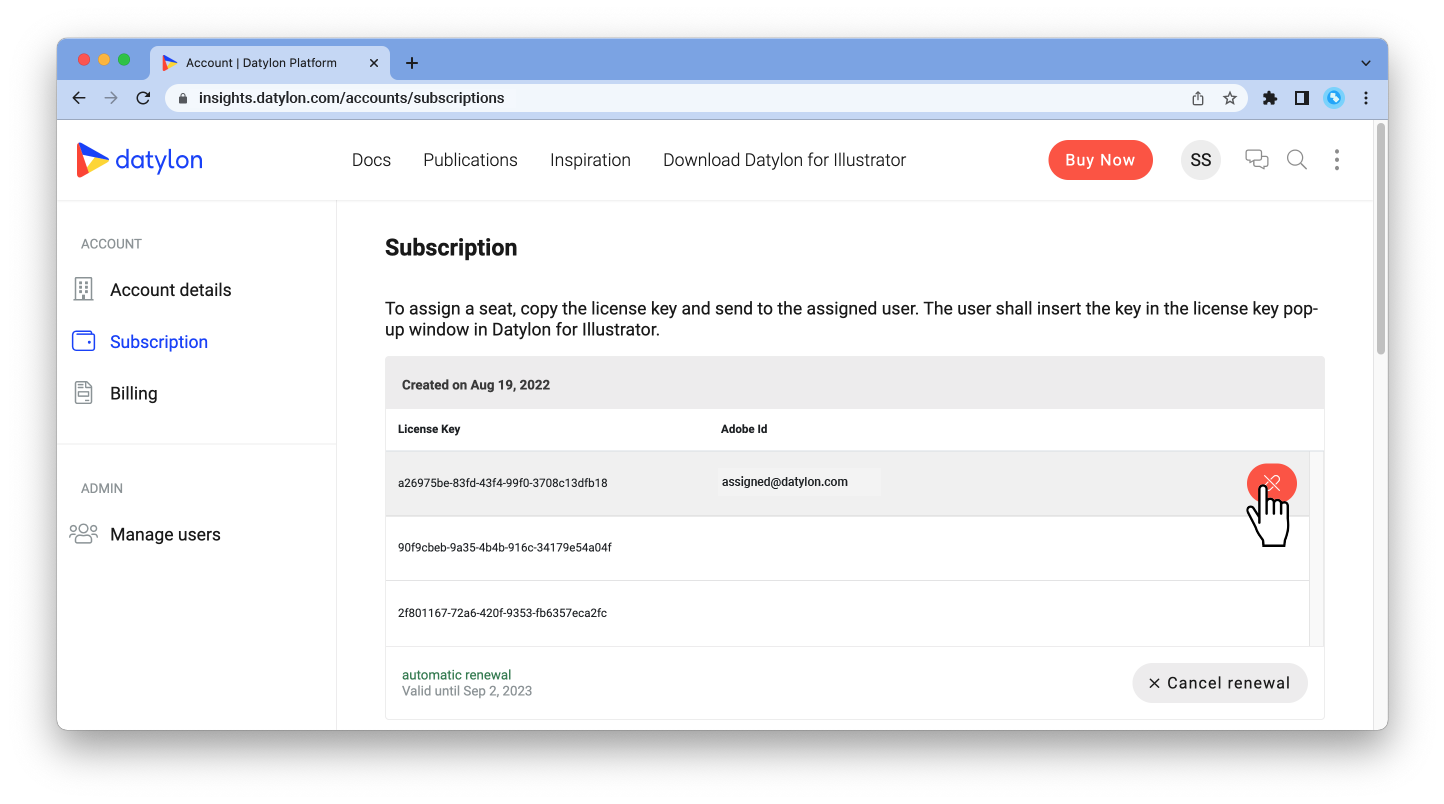Click the share icon in the address bar
Screen dimensions: 1444x804
(1198, 98)
